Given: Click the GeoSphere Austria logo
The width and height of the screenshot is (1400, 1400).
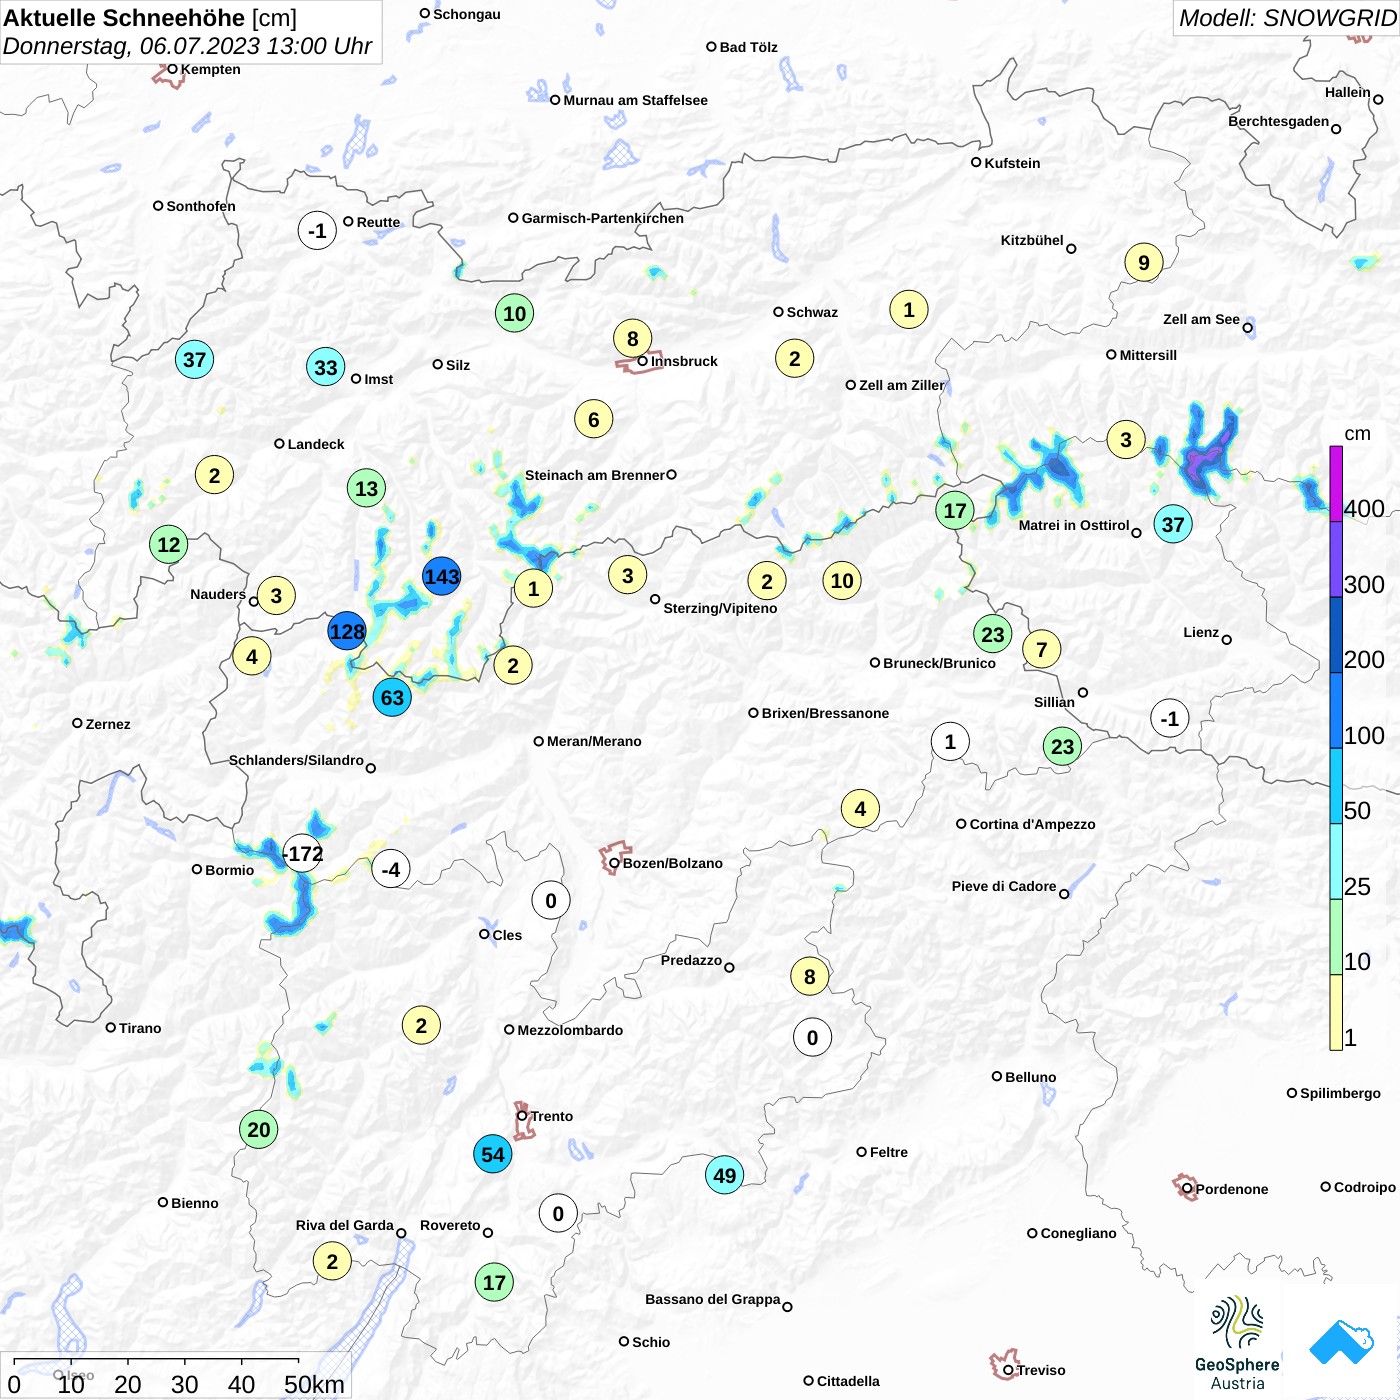Looking at the screenshot, I should (1237, 1343).
